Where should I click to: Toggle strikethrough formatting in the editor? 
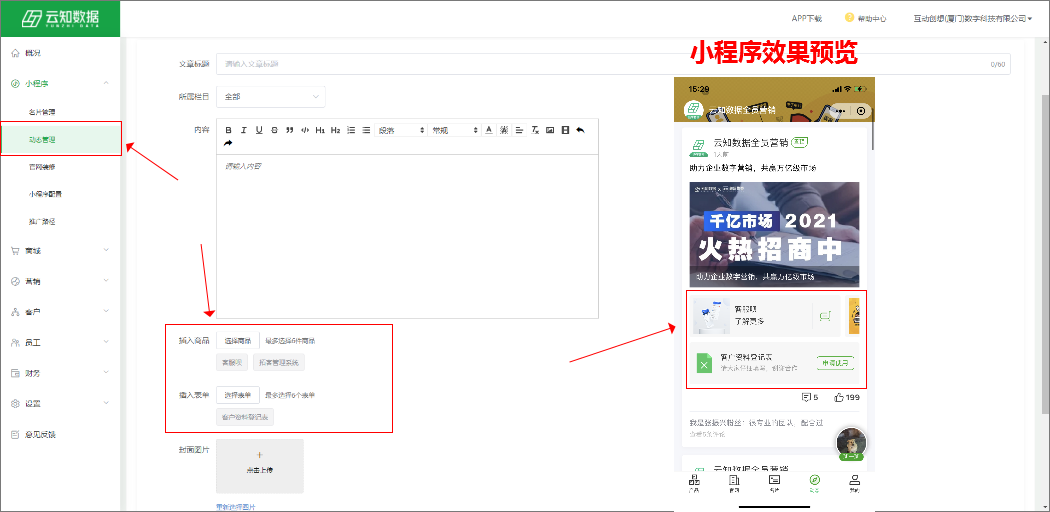tap(275, 130)
